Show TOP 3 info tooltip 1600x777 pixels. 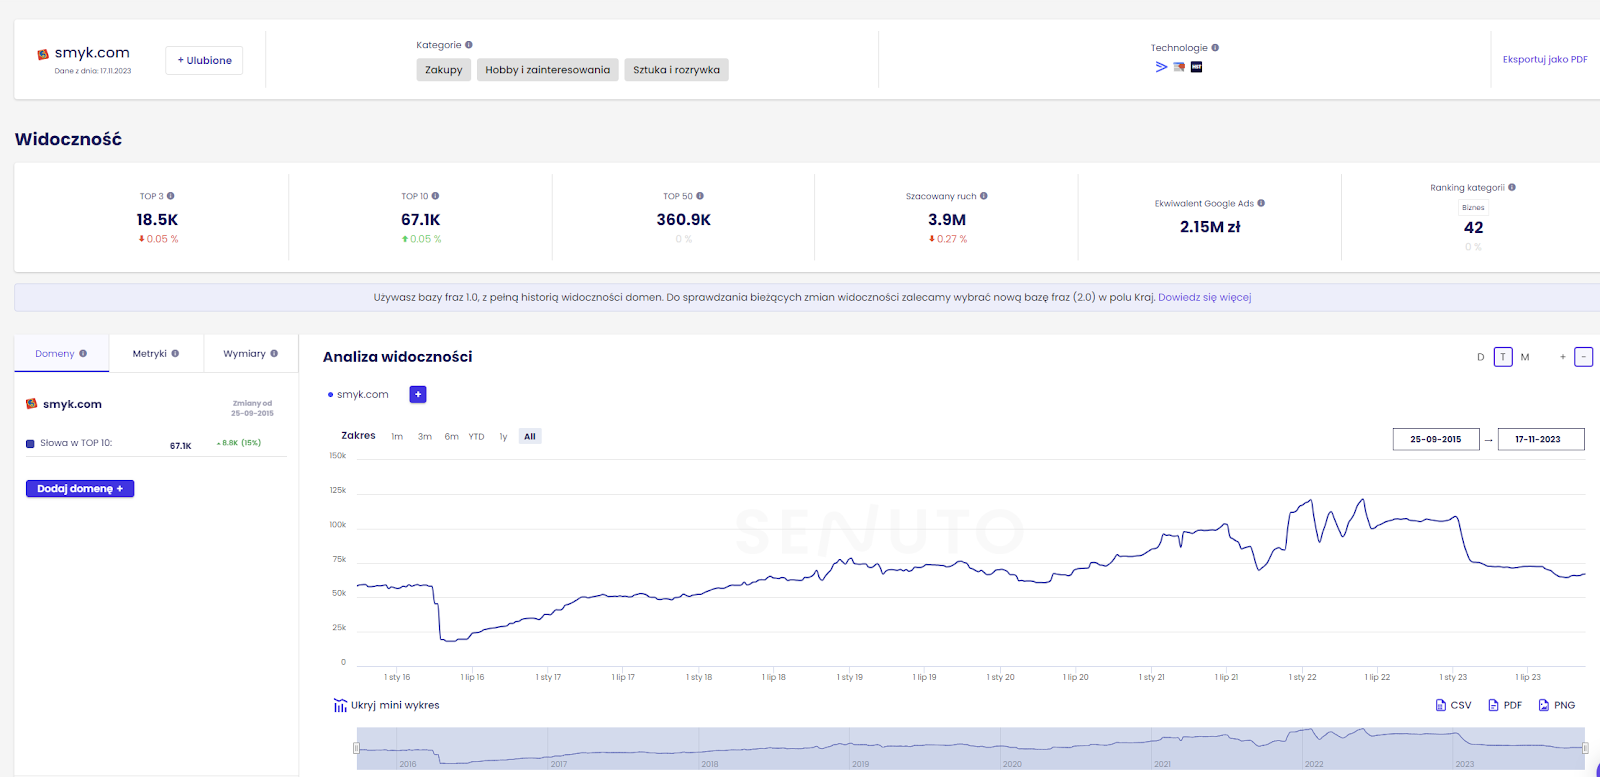point(171,196)
